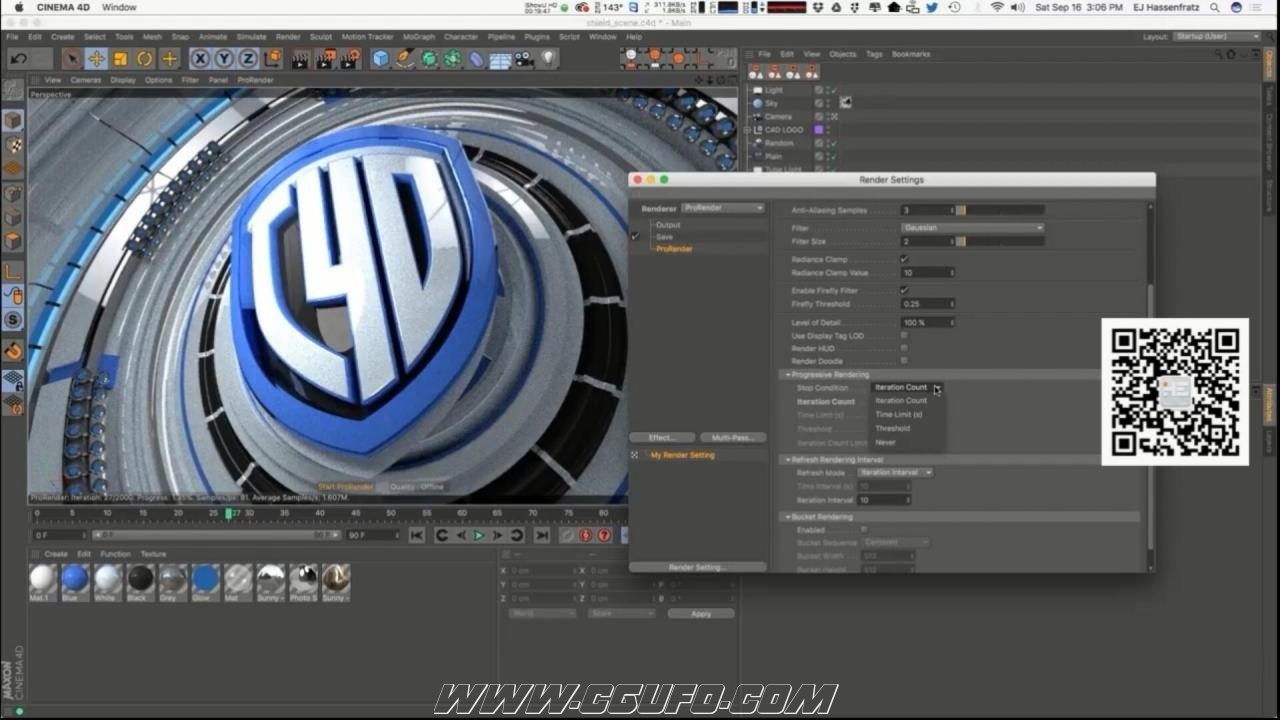
Task: Click the Undo arrow icon
Action: click(18, 58)
